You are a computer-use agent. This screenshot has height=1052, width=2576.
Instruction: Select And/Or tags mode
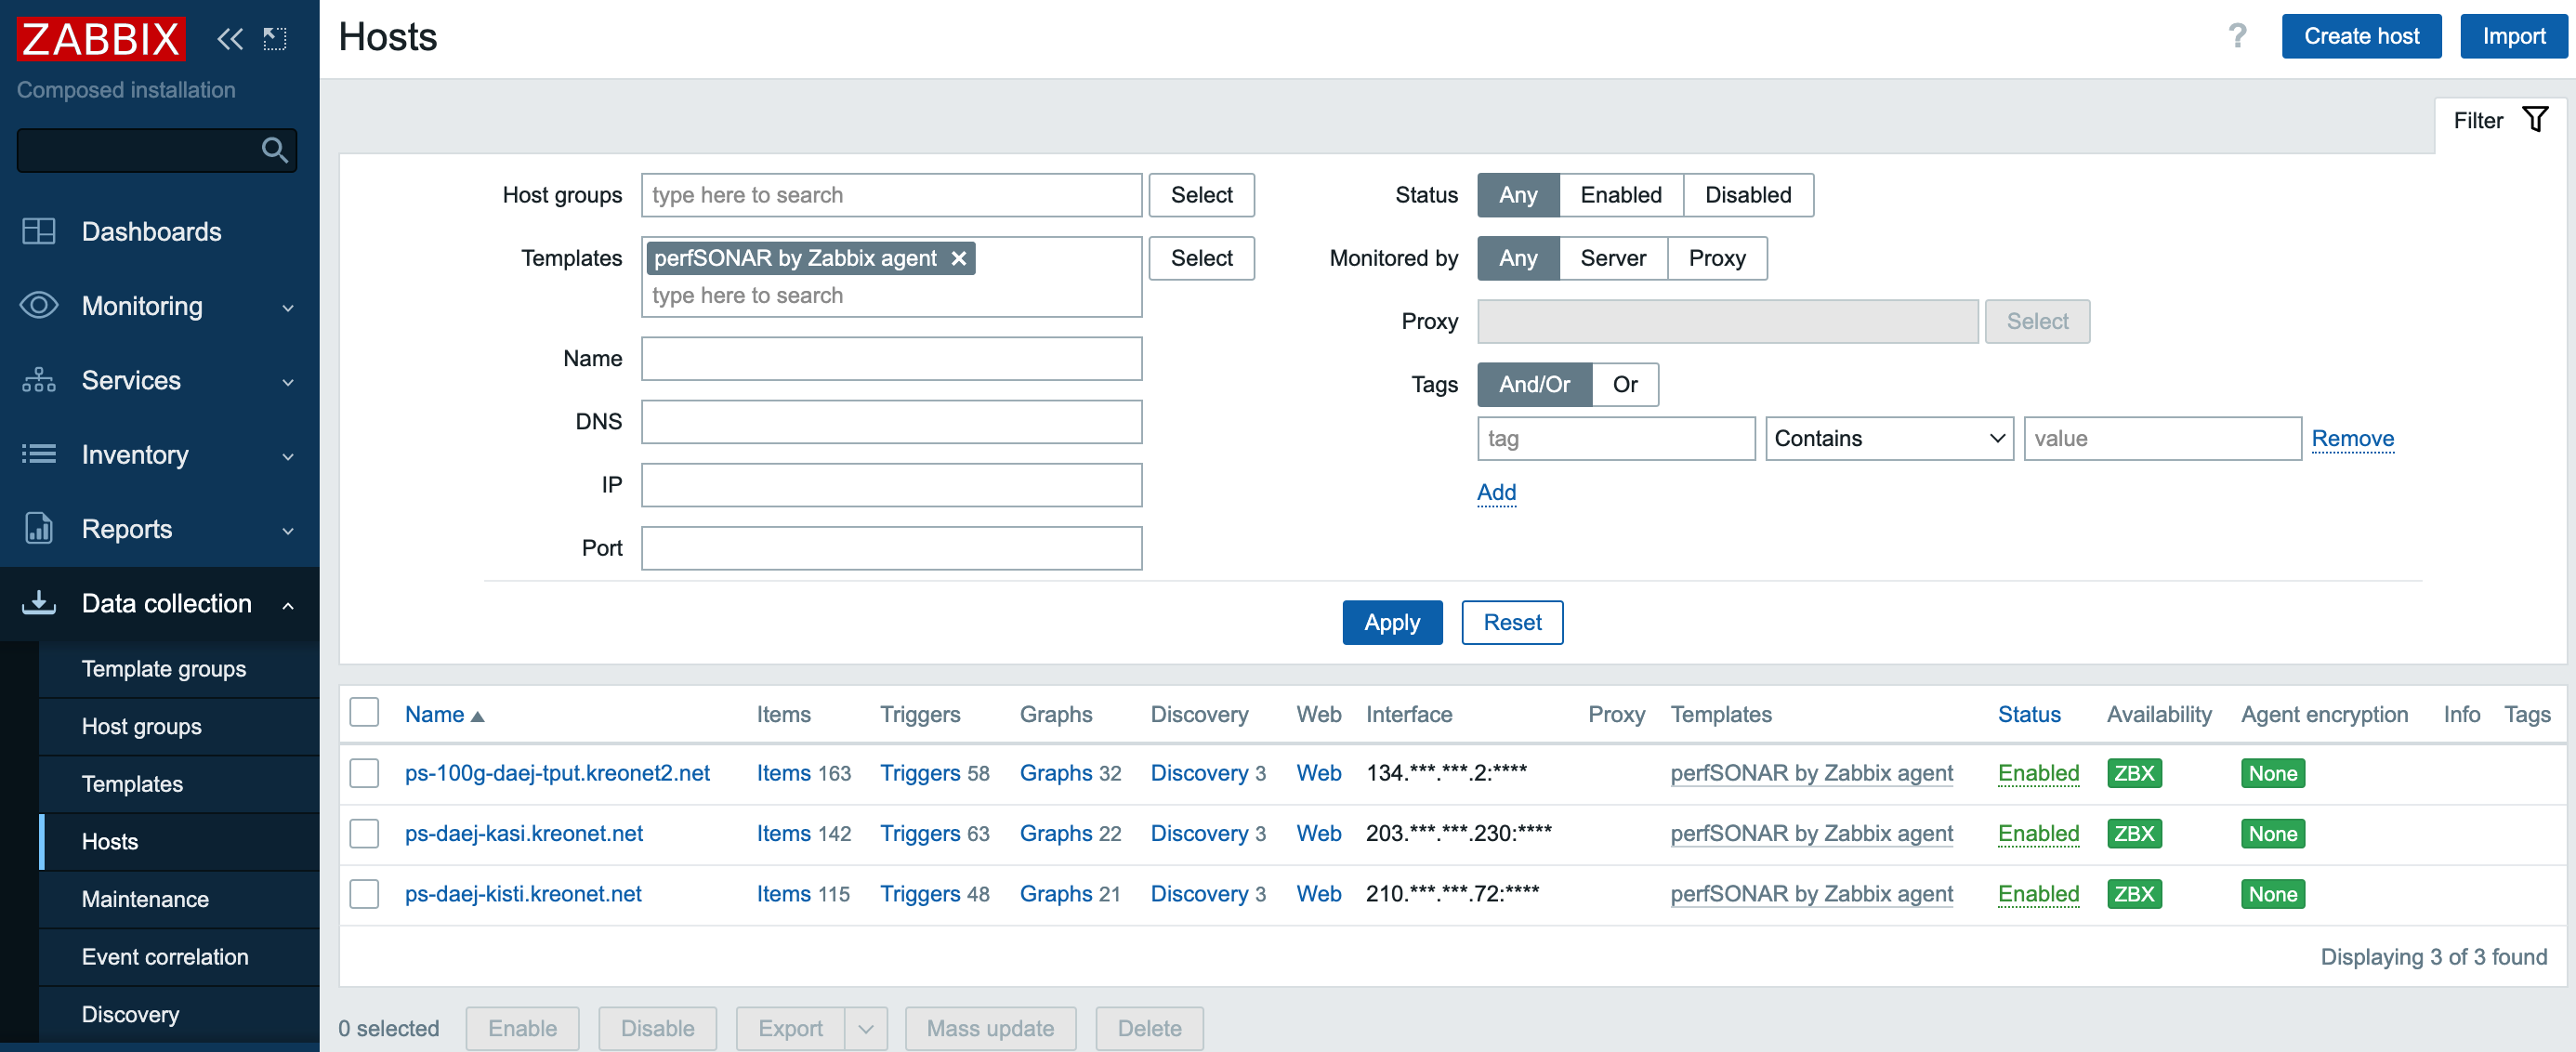(1533, 384)
